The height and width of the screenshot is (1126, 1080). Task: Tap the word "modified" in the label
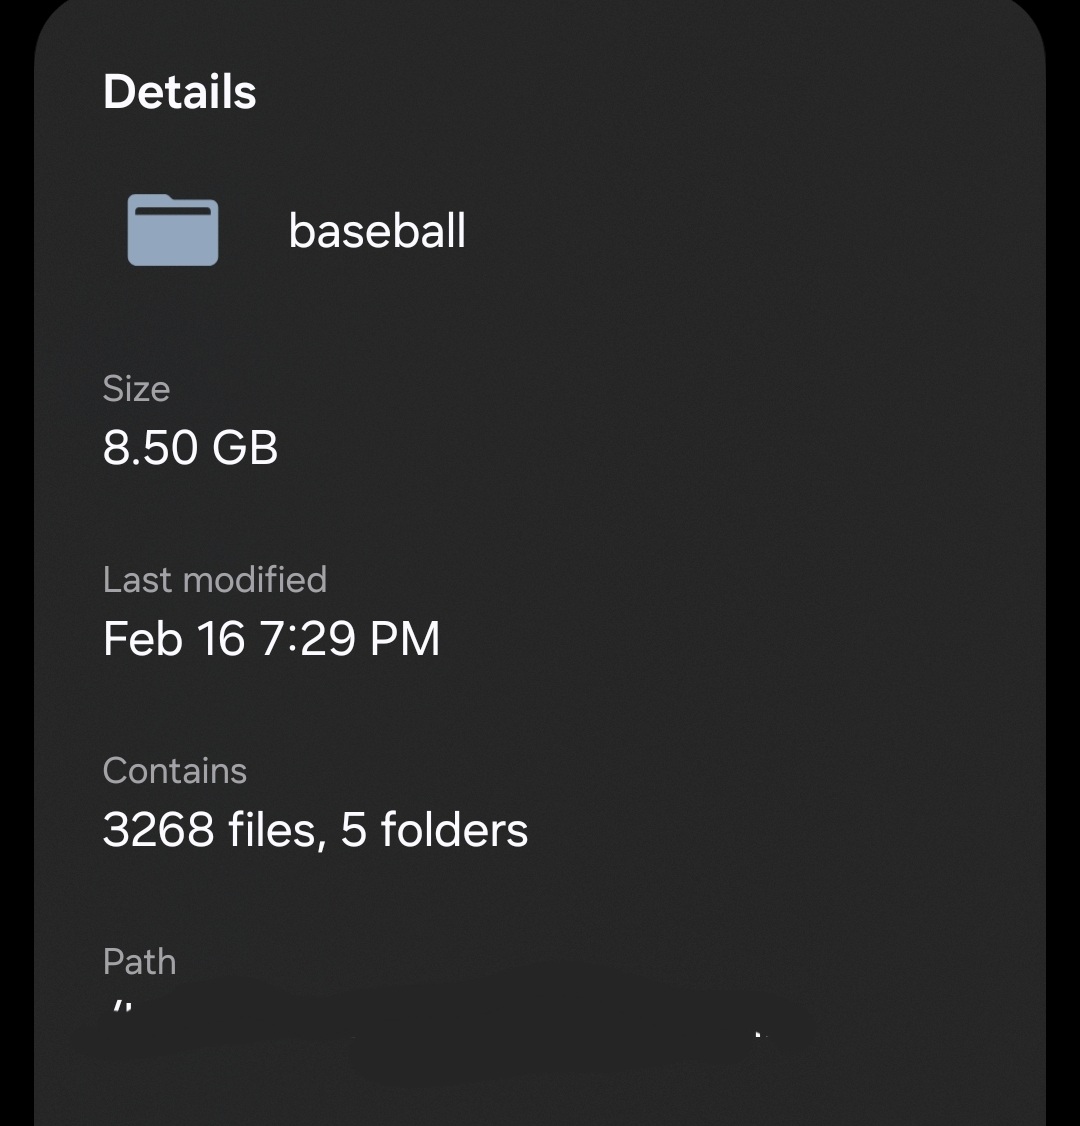256,580
